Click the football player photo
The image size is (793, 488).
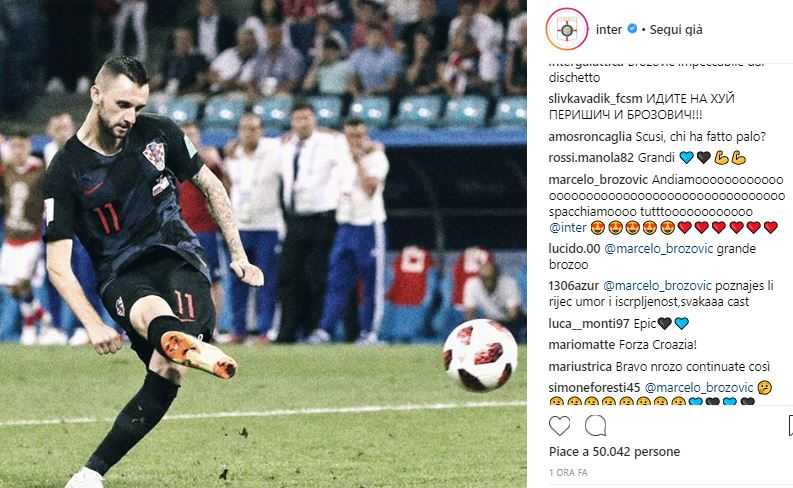(x=263, y=244)
